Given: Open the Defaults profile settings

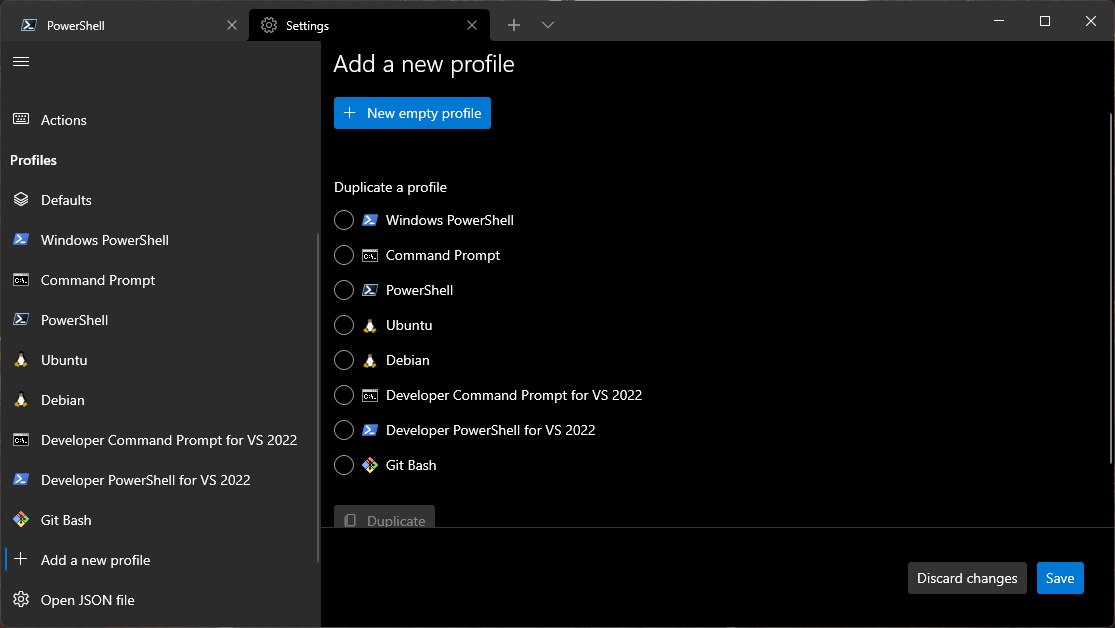Looking at the screenshot, I should point(160,200).
